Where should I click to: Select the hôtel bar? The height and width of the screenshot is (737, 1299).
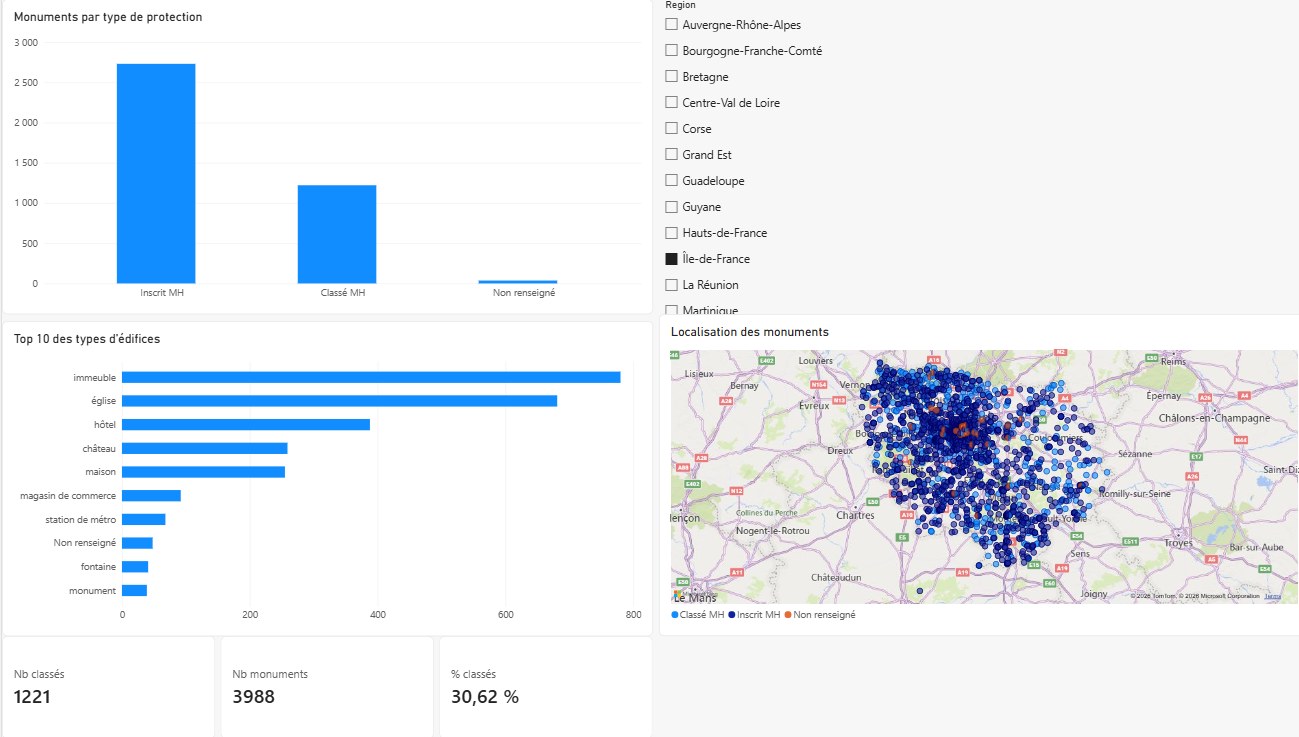pos(246,424)
